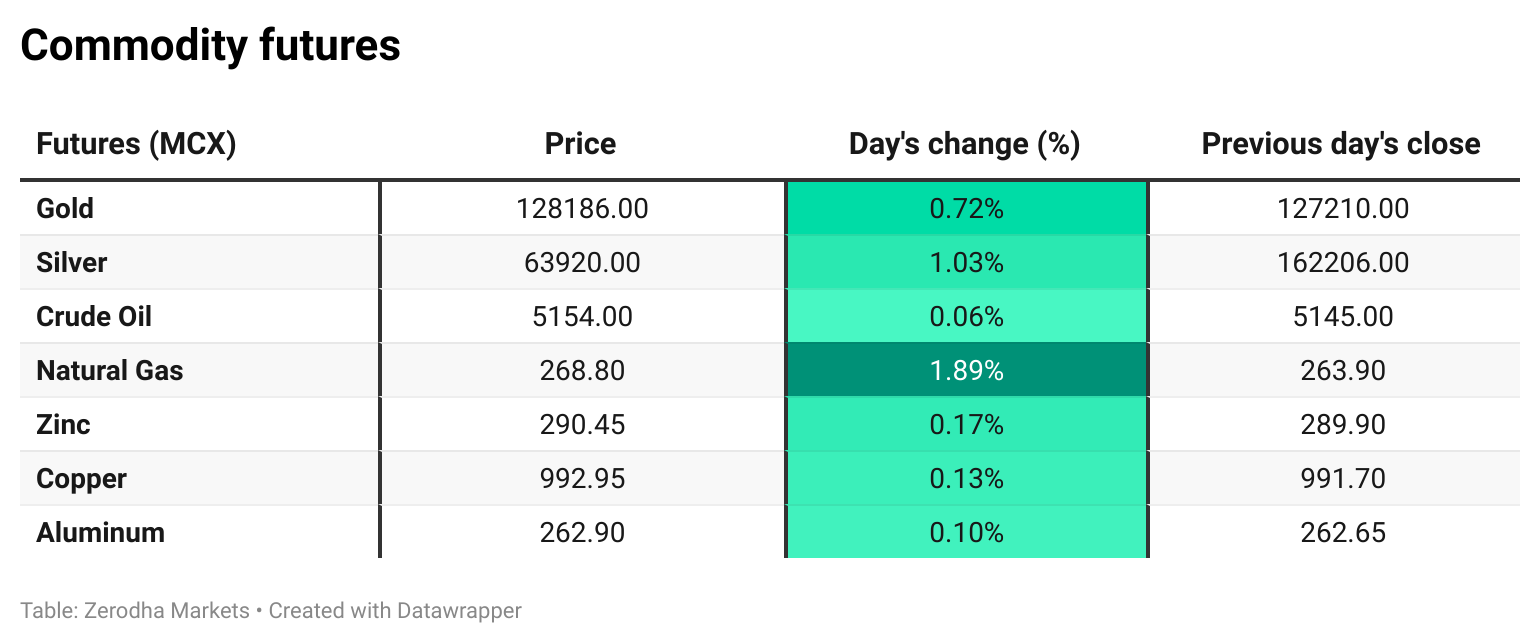Click Silver's previous close 162206.00

(1343, 263)
